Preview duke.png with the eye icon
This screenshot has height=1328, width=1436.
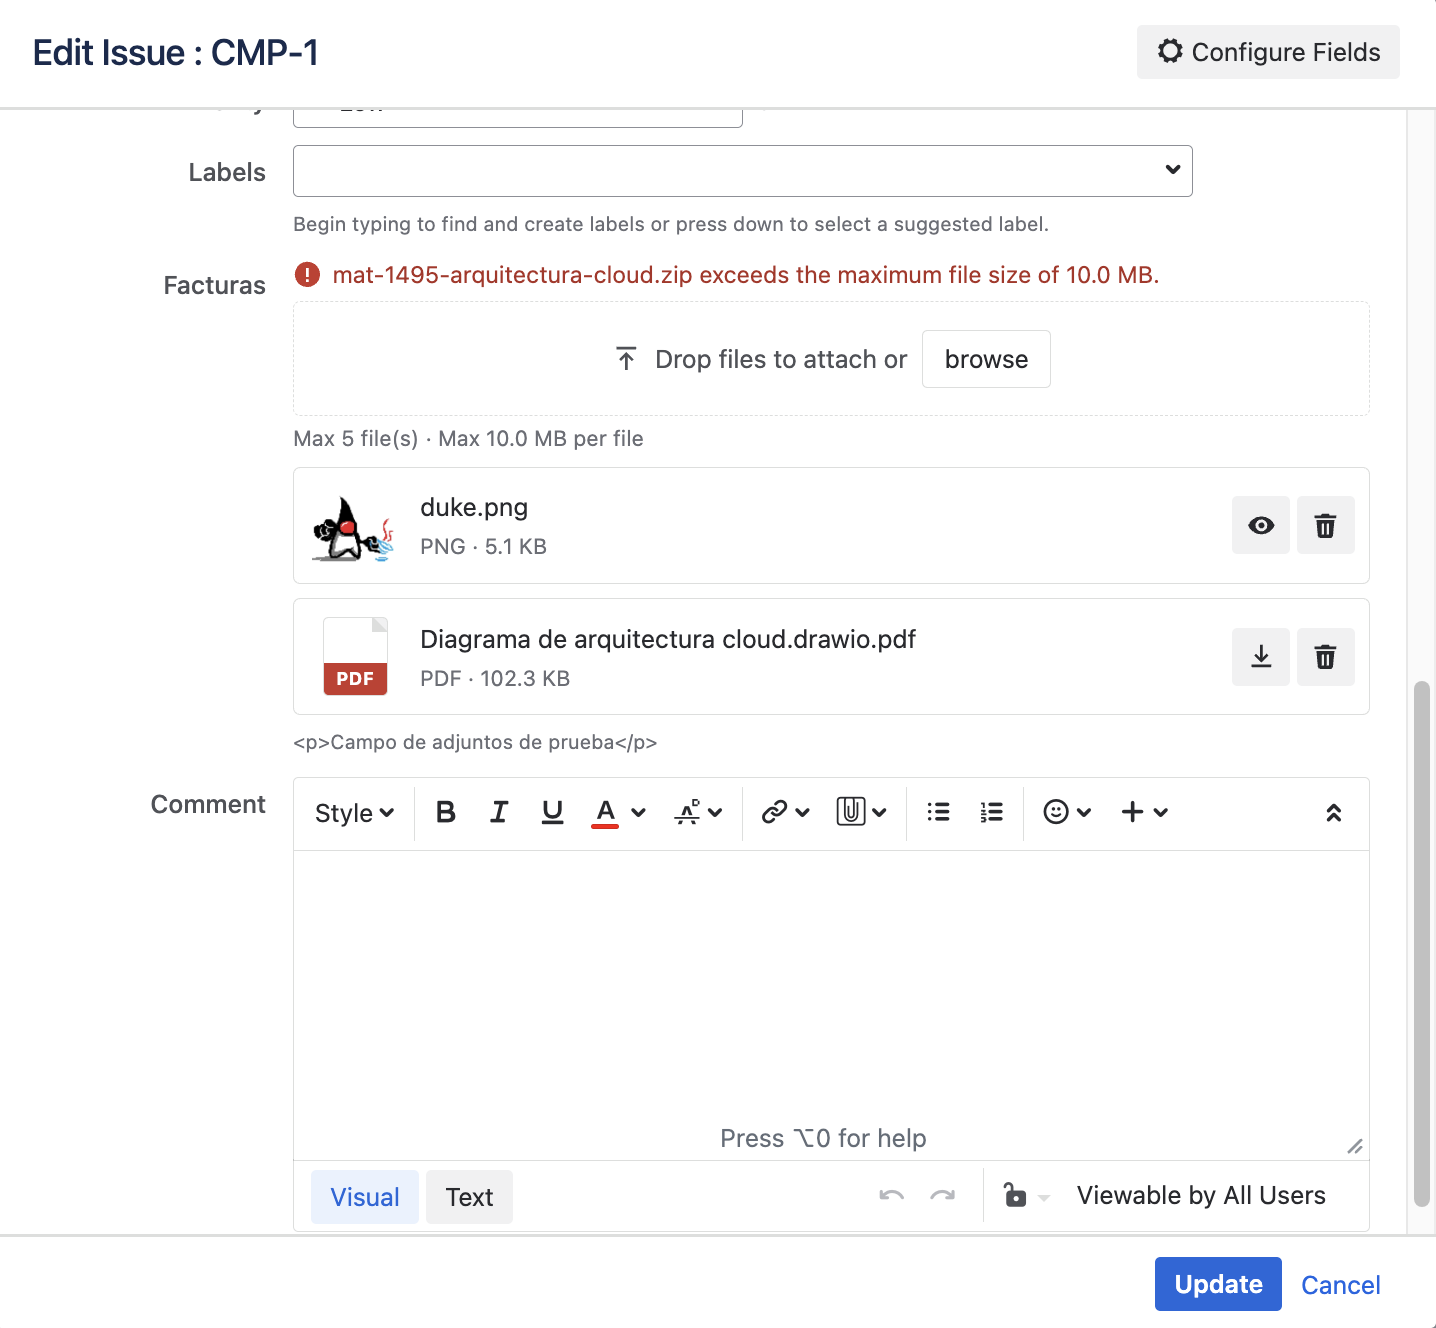click(x=1261, y=525)
